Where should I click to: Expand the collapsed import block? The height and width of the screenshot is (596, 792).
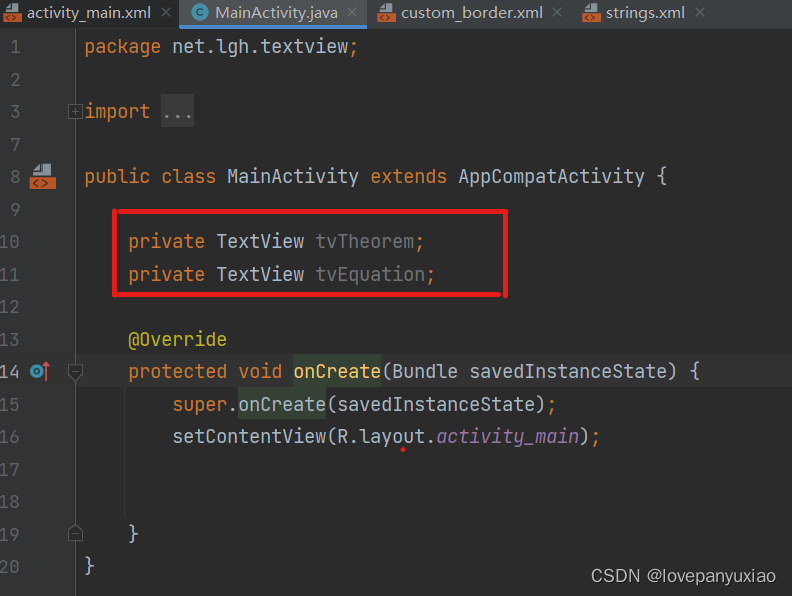point(75,112)
